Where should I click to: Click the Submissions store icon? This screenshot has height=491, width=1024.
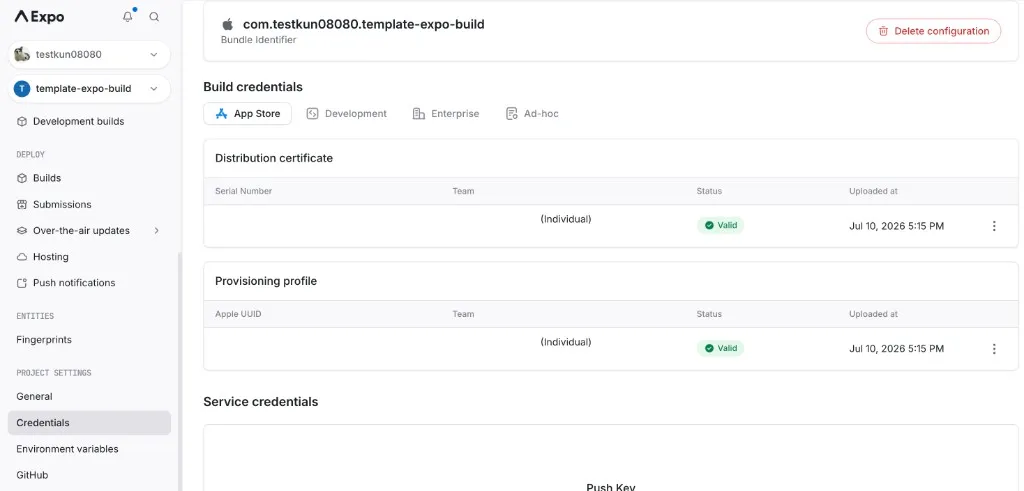tap(22, 204)
